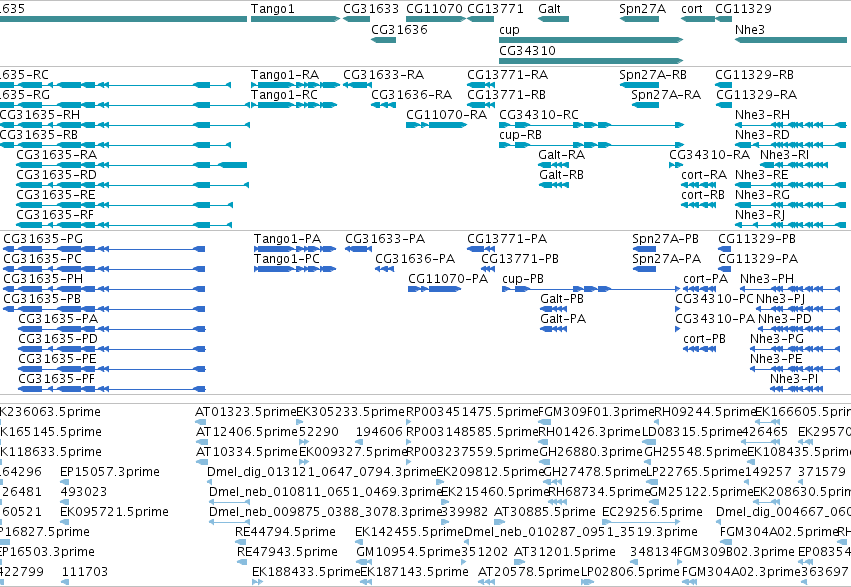Click the CG11070-RA transcript glyph

pos(436,125)
